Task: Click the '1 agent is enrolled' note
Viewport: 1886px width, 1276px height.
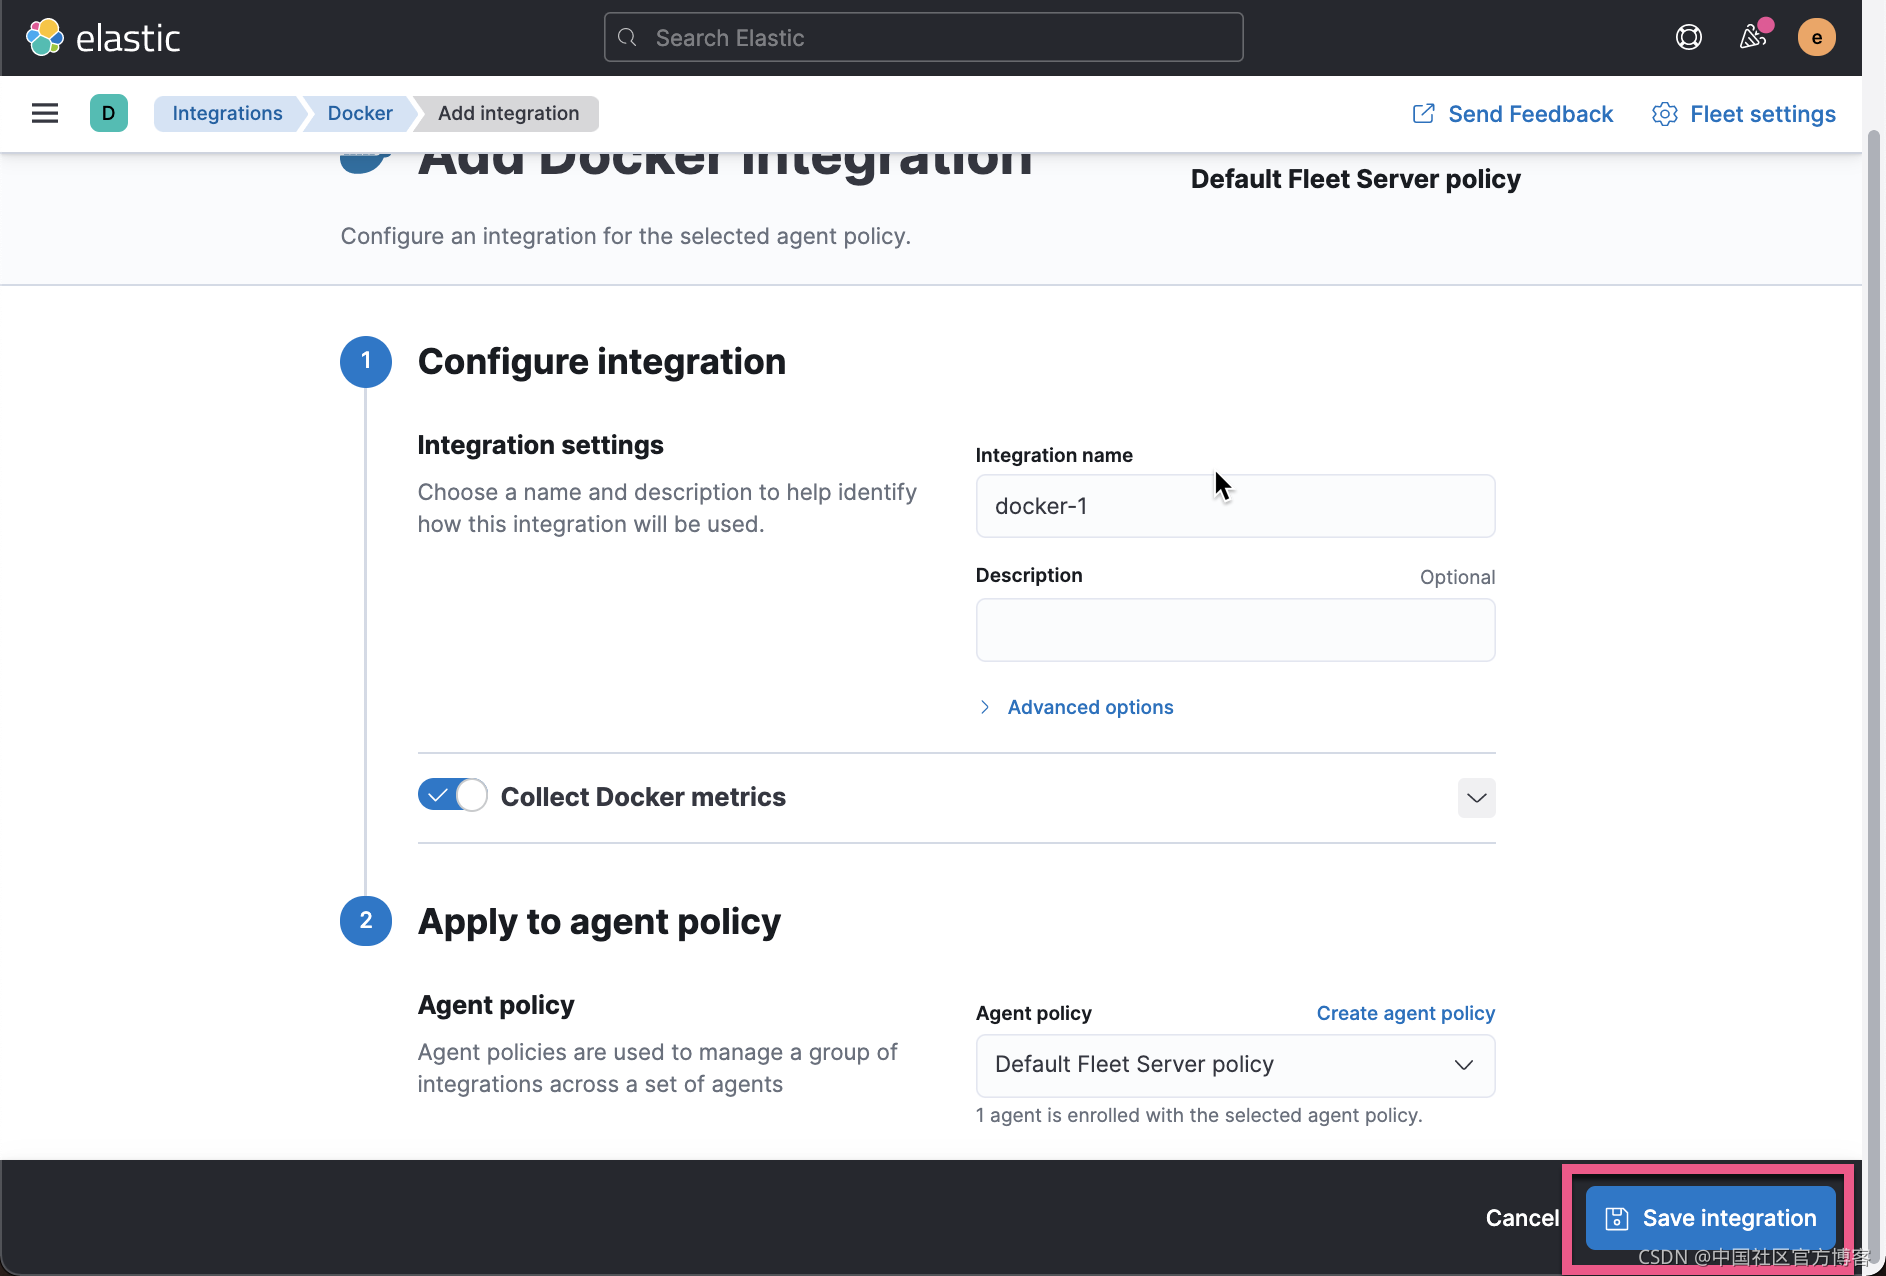Action: point(1199,1115)
